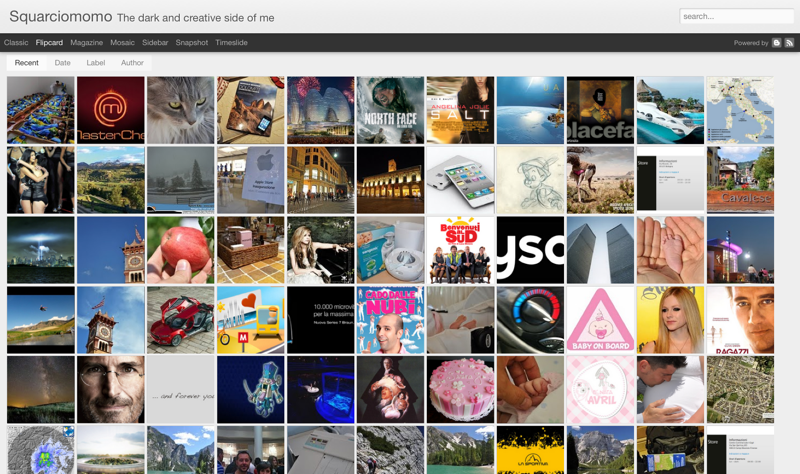
Task: Open the MasterChef logo thumbnail
Action: pyautogui.click(x=111, y=110)
